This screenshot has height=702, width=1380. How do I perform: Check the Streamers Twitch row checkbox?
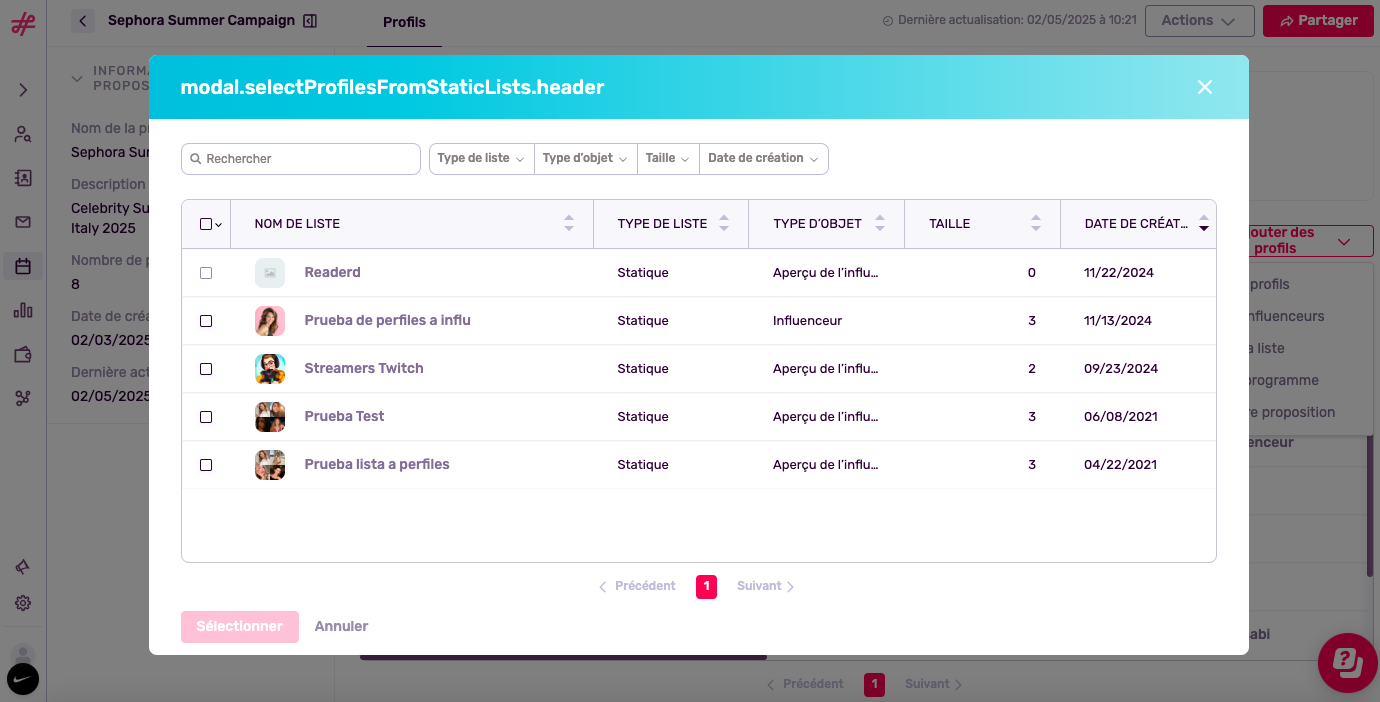tap(206, 369)
